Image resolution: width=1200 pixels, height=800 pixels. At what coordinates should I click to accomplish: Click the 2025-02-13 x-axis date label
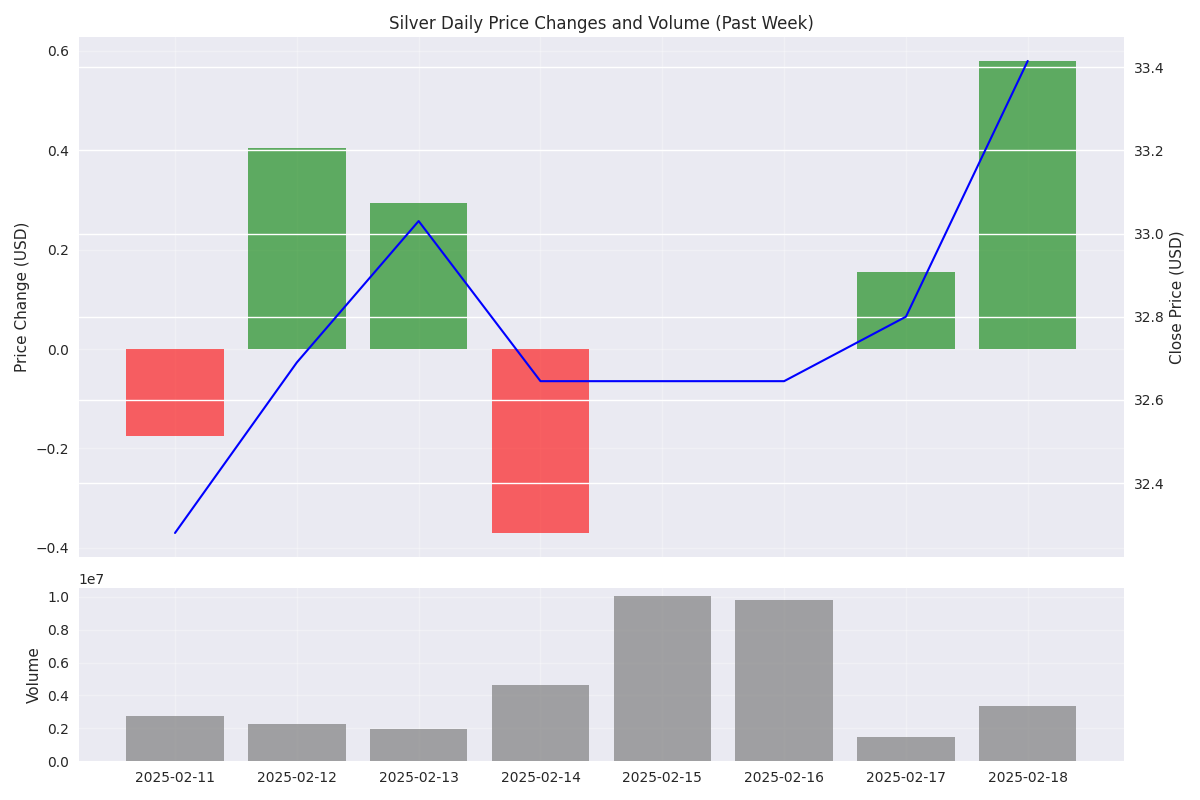pos(418,777)
